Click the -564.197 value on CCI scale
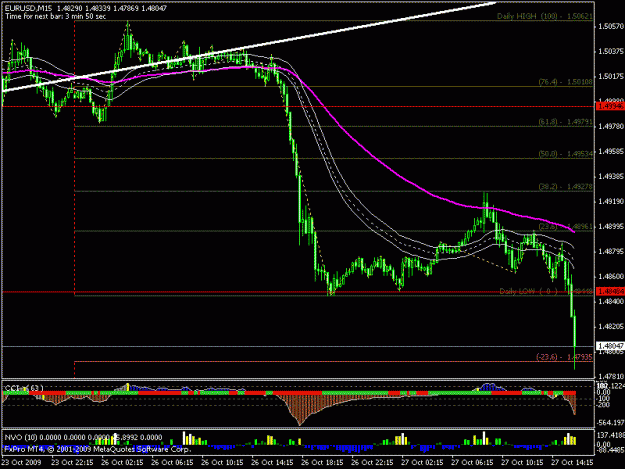625x469 pixels. 610,422
